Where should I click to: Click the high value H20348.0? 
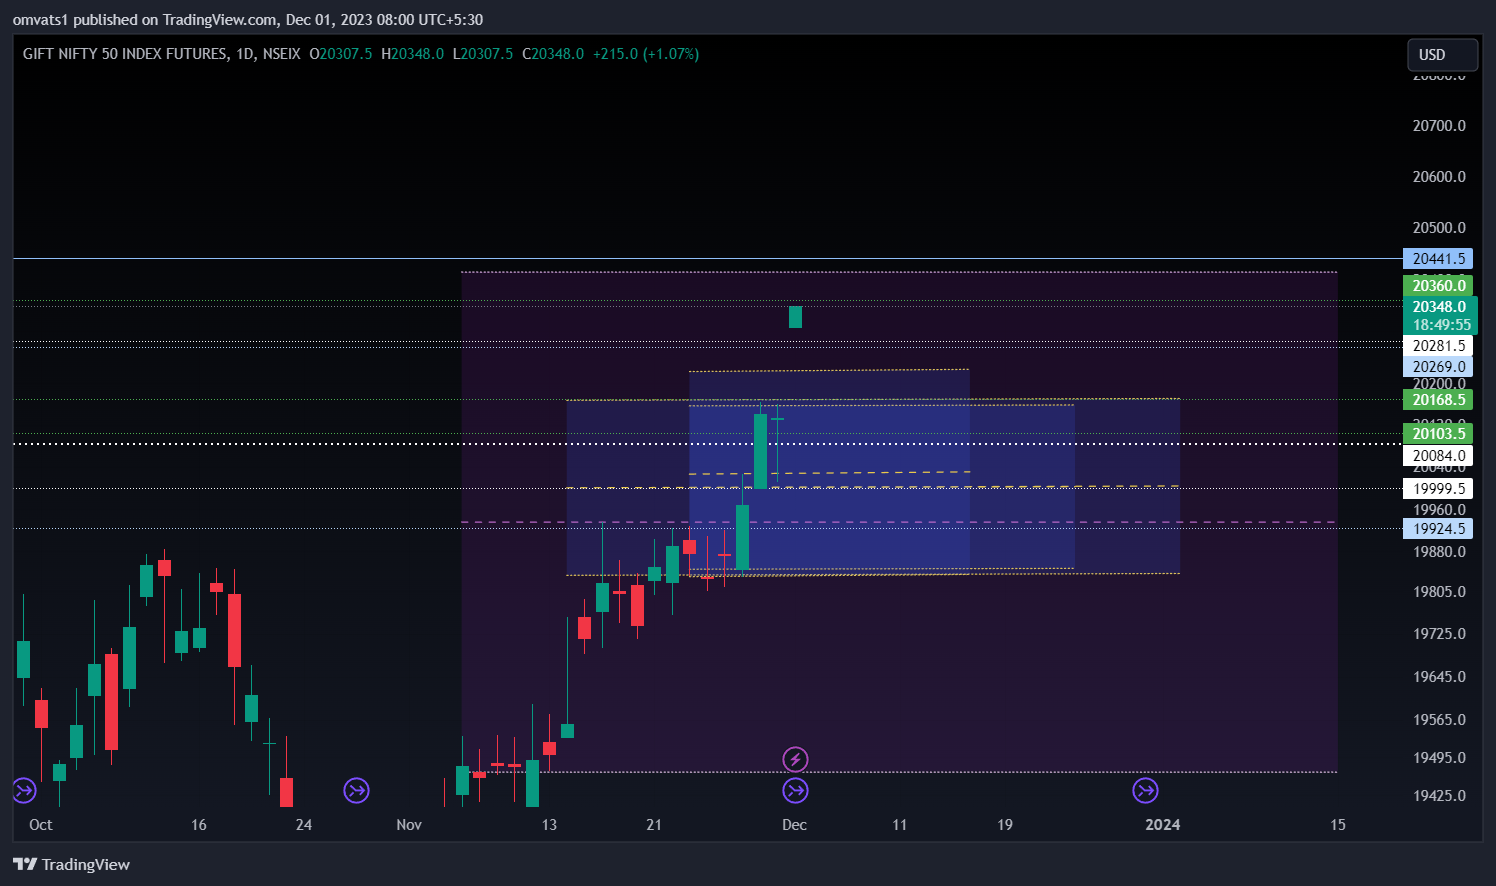pos(412,54)
